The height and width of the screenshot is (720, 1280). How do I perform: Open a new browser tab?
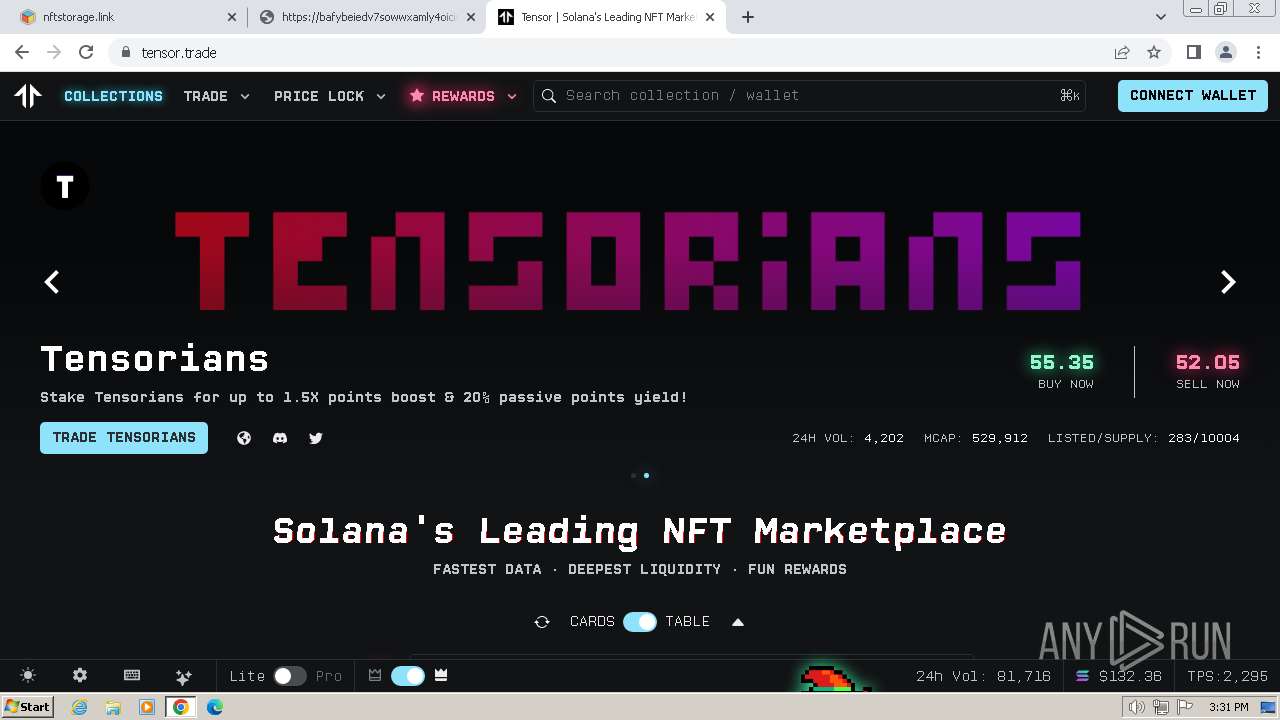pyautogui.click(x=748, y=17)
